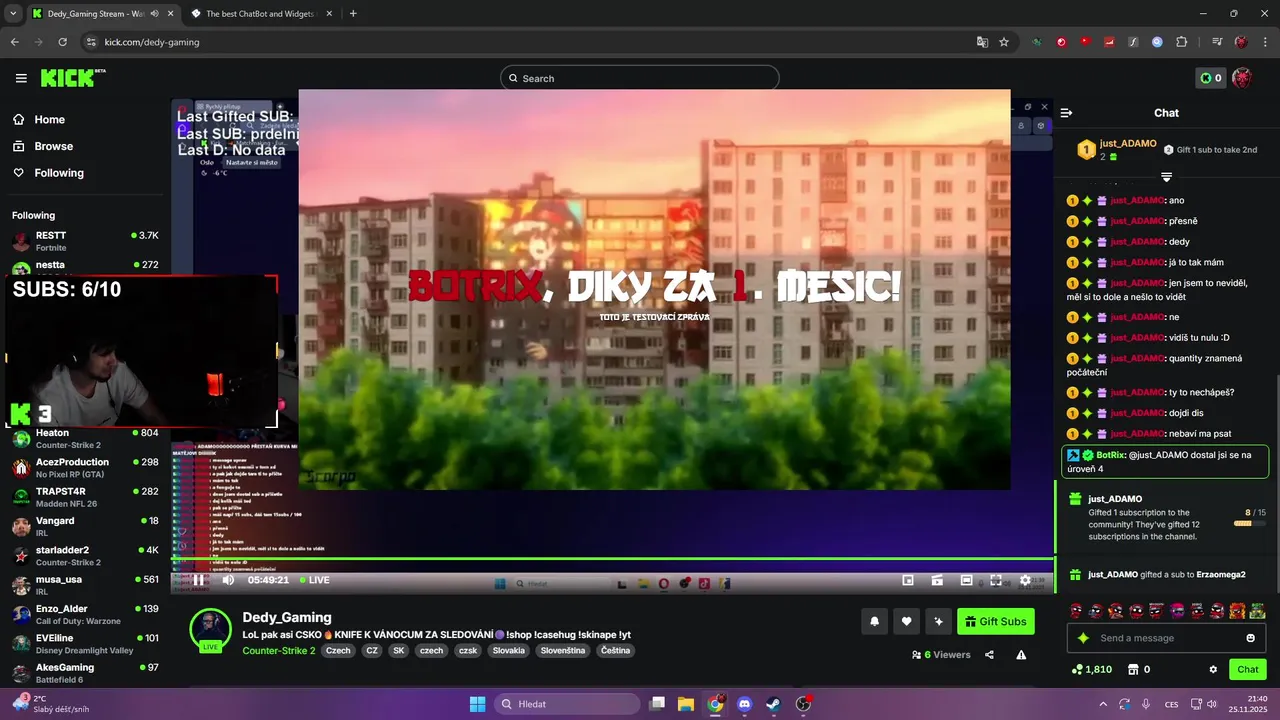Viewport: 1280px width, 720px height.
Task: Open the emoji picker in chat
Action: click(1250, 638)
